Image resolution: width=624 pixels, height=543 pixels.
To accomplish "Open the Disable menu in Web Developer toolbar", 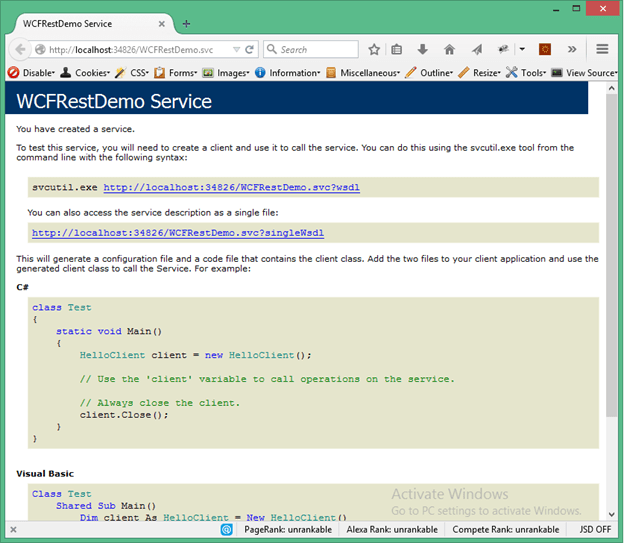I will (x=31, y=73).
